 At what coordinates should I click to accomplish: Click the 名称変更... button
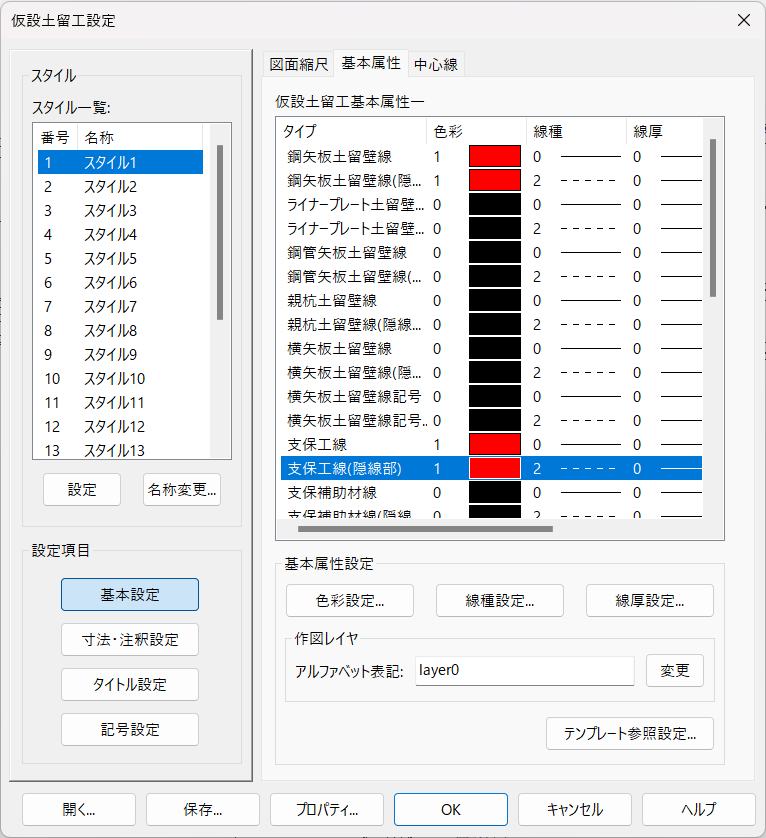coord(182,490)
